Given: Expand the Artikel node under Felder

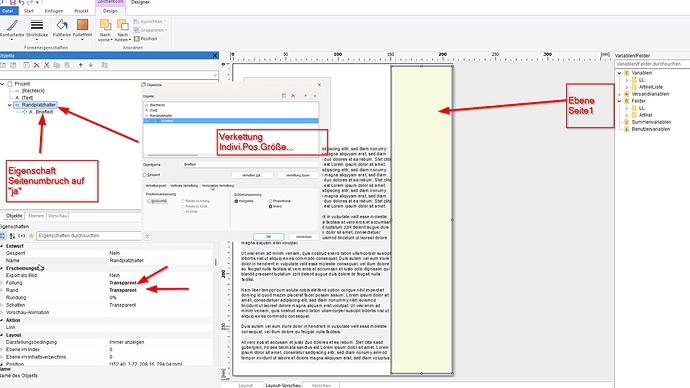Looking at the screenshot, I should coord(627,115).
